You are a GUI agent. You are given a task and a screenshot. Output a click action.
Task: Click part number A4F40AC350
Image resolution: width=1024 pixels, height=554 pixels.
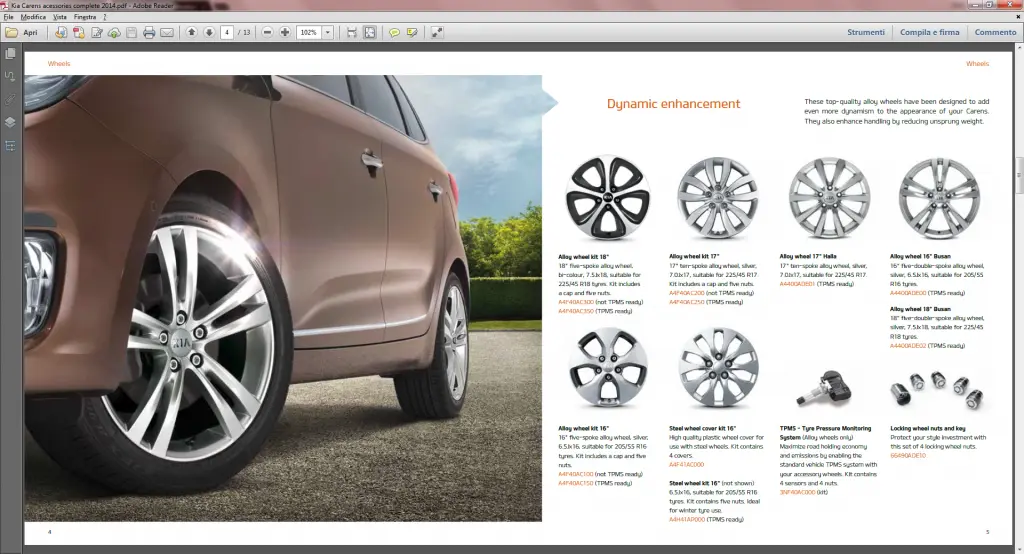576,312
